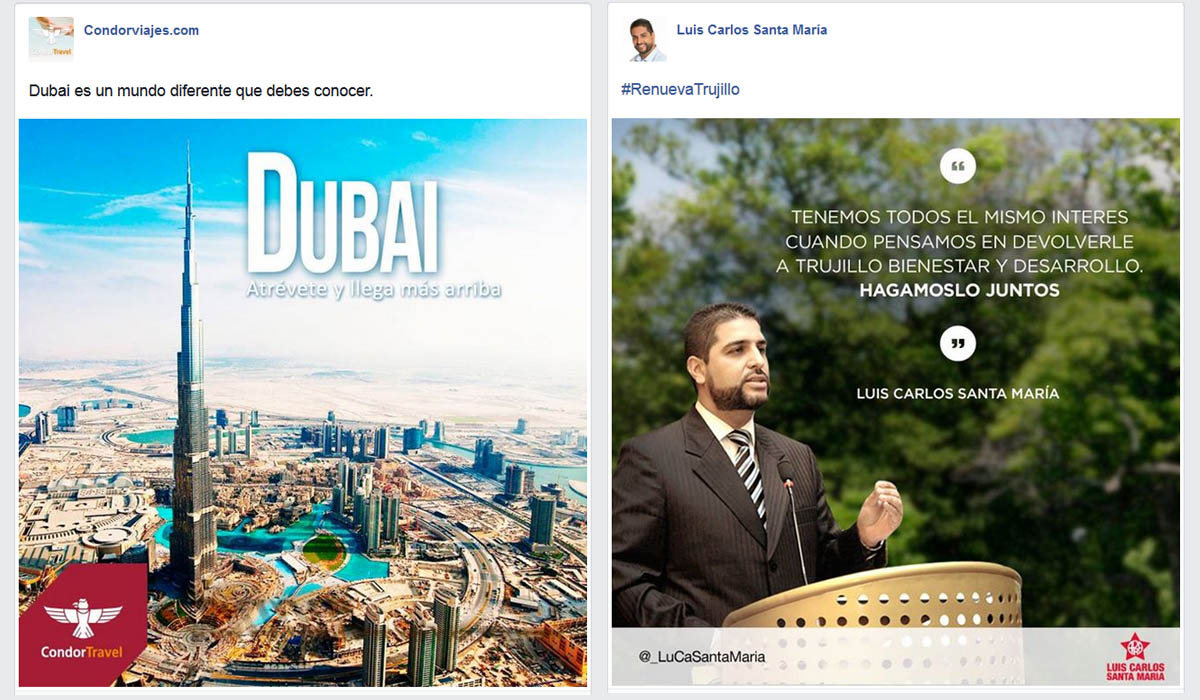The height and width of the screenshot is (700, 1200).
Task: Open the Dubai skyline post image
Action: click(x=303, y=403)
